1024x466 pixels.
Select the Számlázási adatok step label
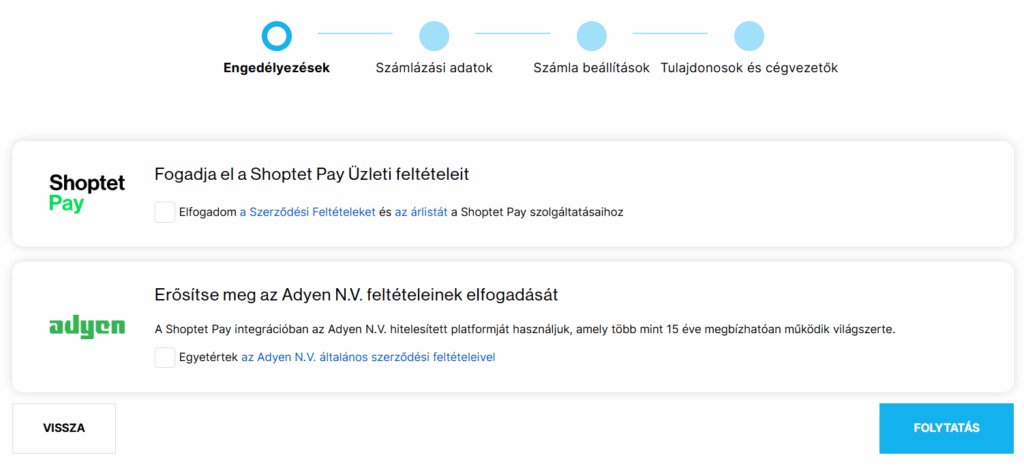(434, 68)
